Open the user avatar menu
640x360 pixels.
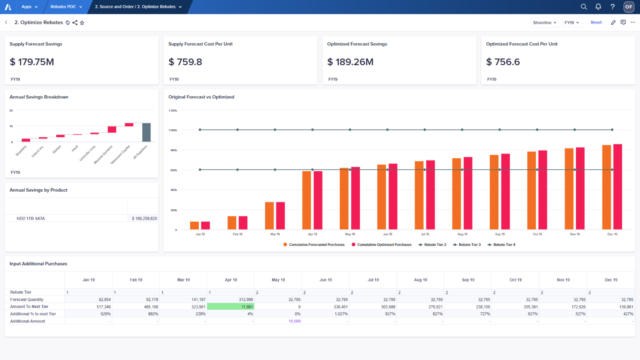[x=628, y=7]
